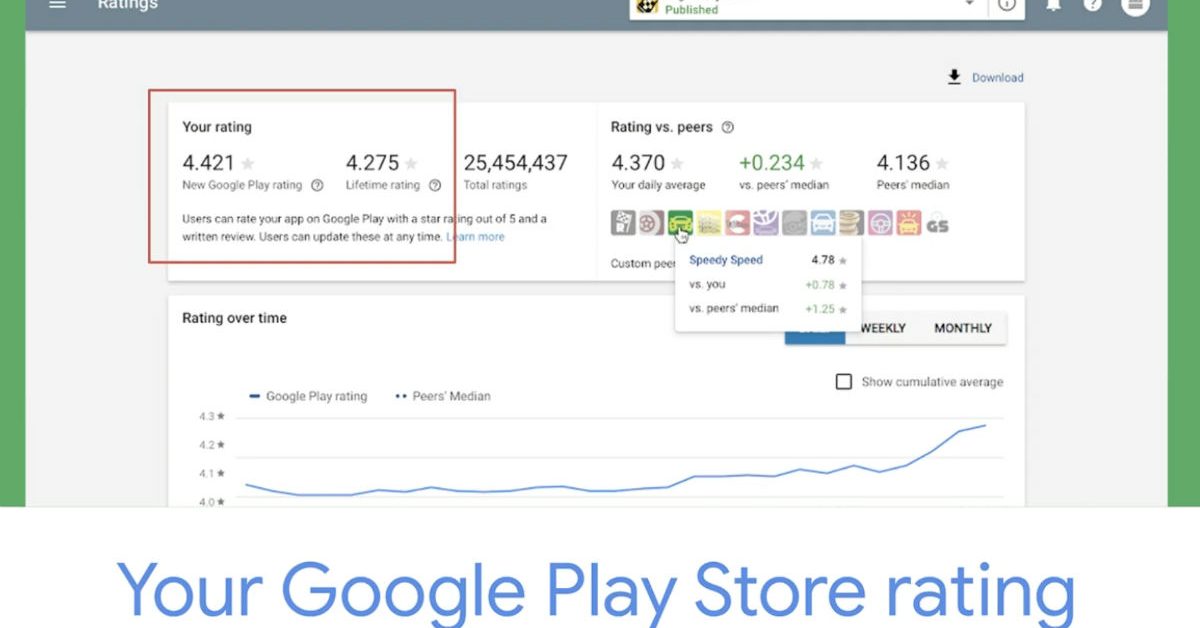Click the steering wheel peer app icon
1200x628 pixels.
coord(880,223)
